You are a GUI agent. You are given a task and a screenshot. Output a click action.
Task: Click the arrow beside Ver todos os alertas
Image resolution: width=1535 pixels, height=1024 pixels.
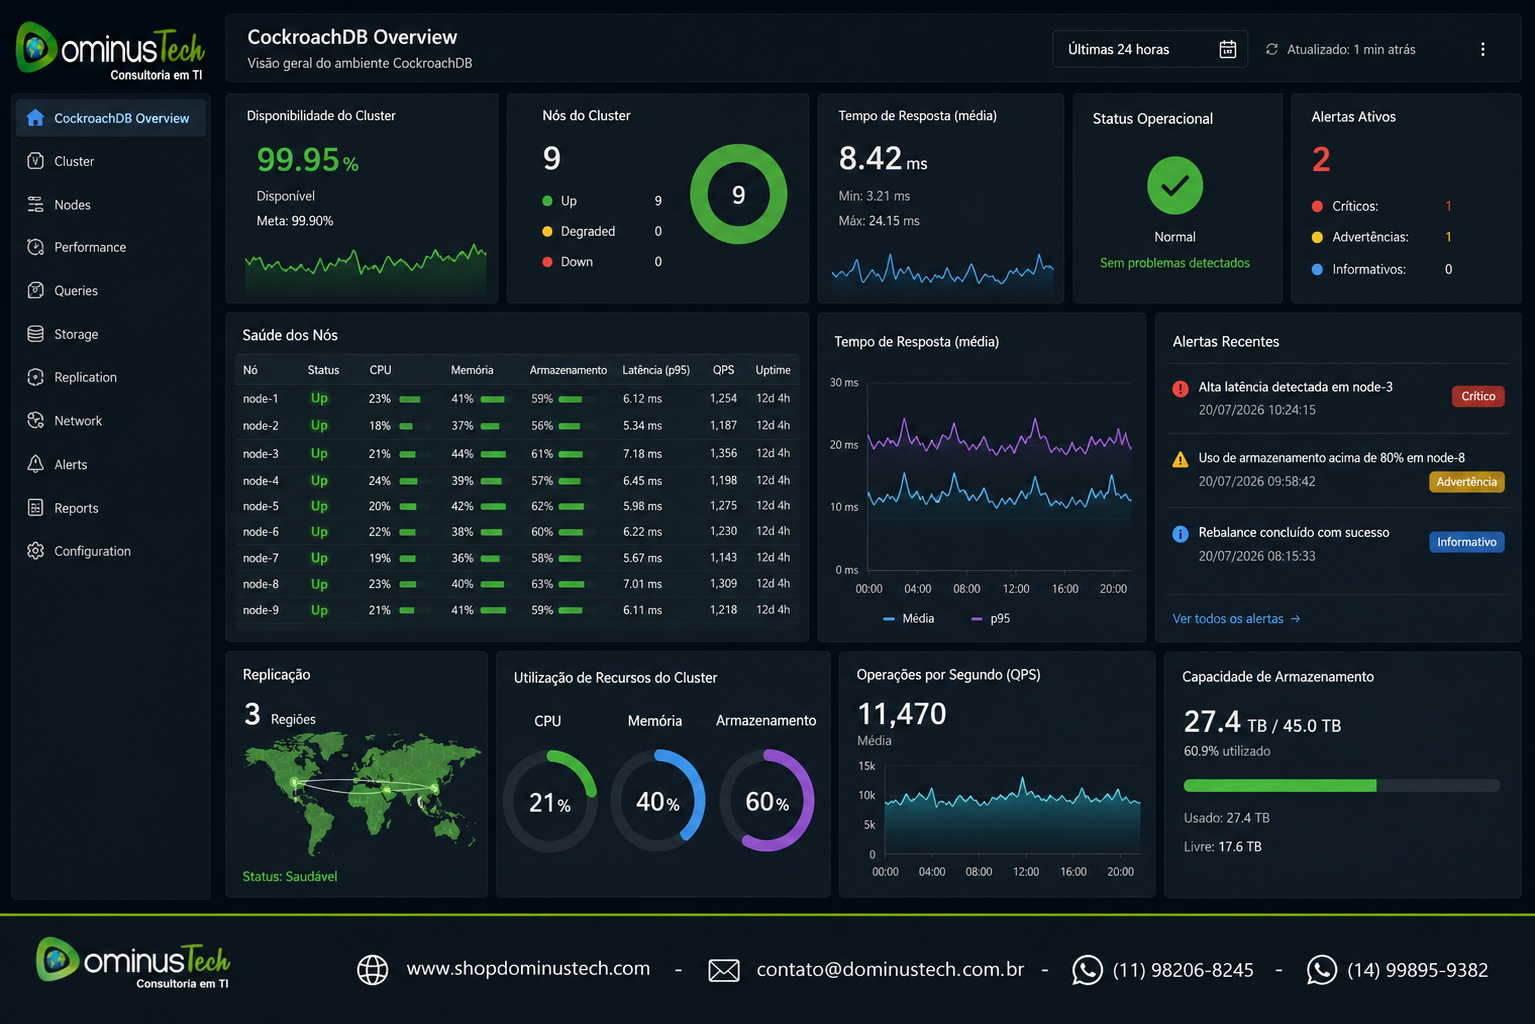point(1295,619)
